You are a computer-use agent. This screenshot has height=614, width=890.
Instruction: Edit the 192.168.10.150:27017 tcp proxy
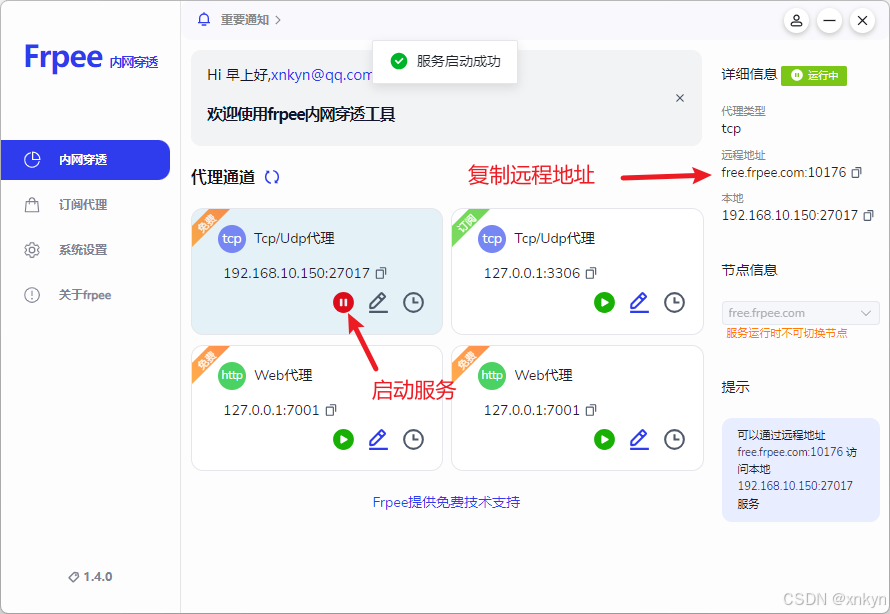(378, 302)
